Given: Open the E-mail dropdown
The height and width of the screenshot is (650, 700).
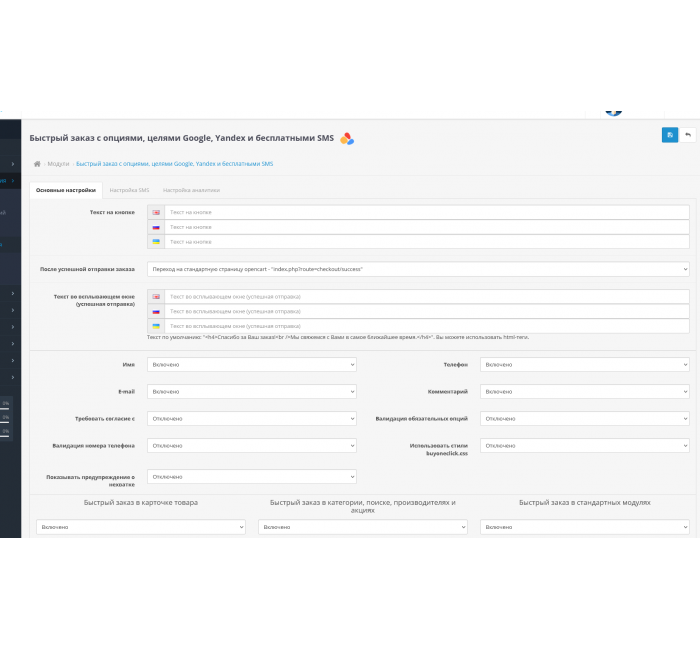Looking at the screenshot, I should pos(252,392).
